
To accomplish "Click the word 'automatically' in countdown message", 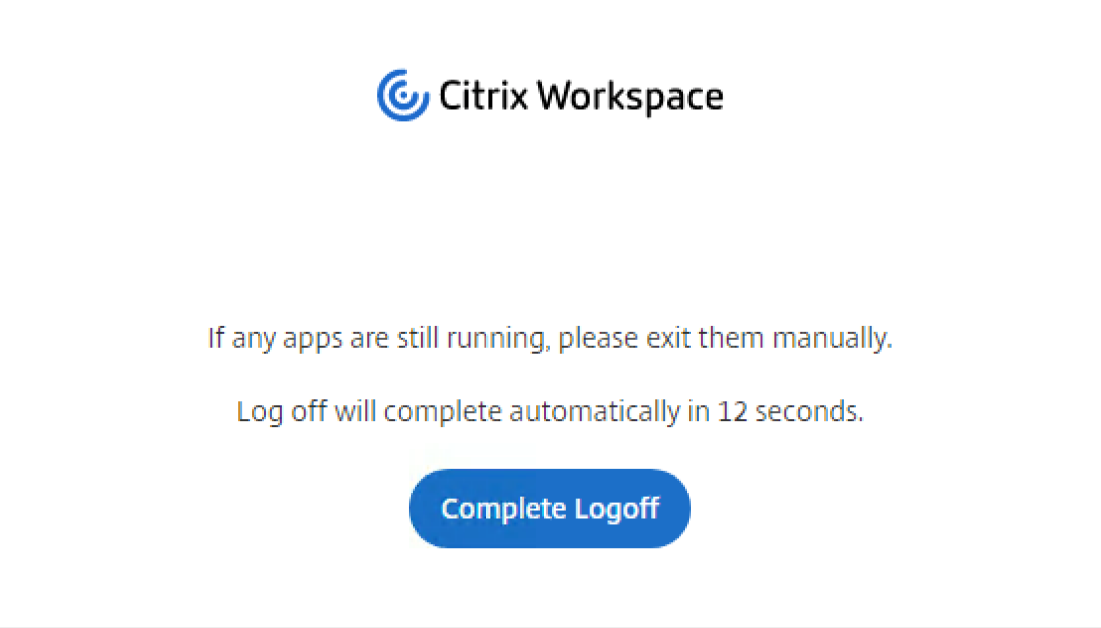I will (595, 412).
